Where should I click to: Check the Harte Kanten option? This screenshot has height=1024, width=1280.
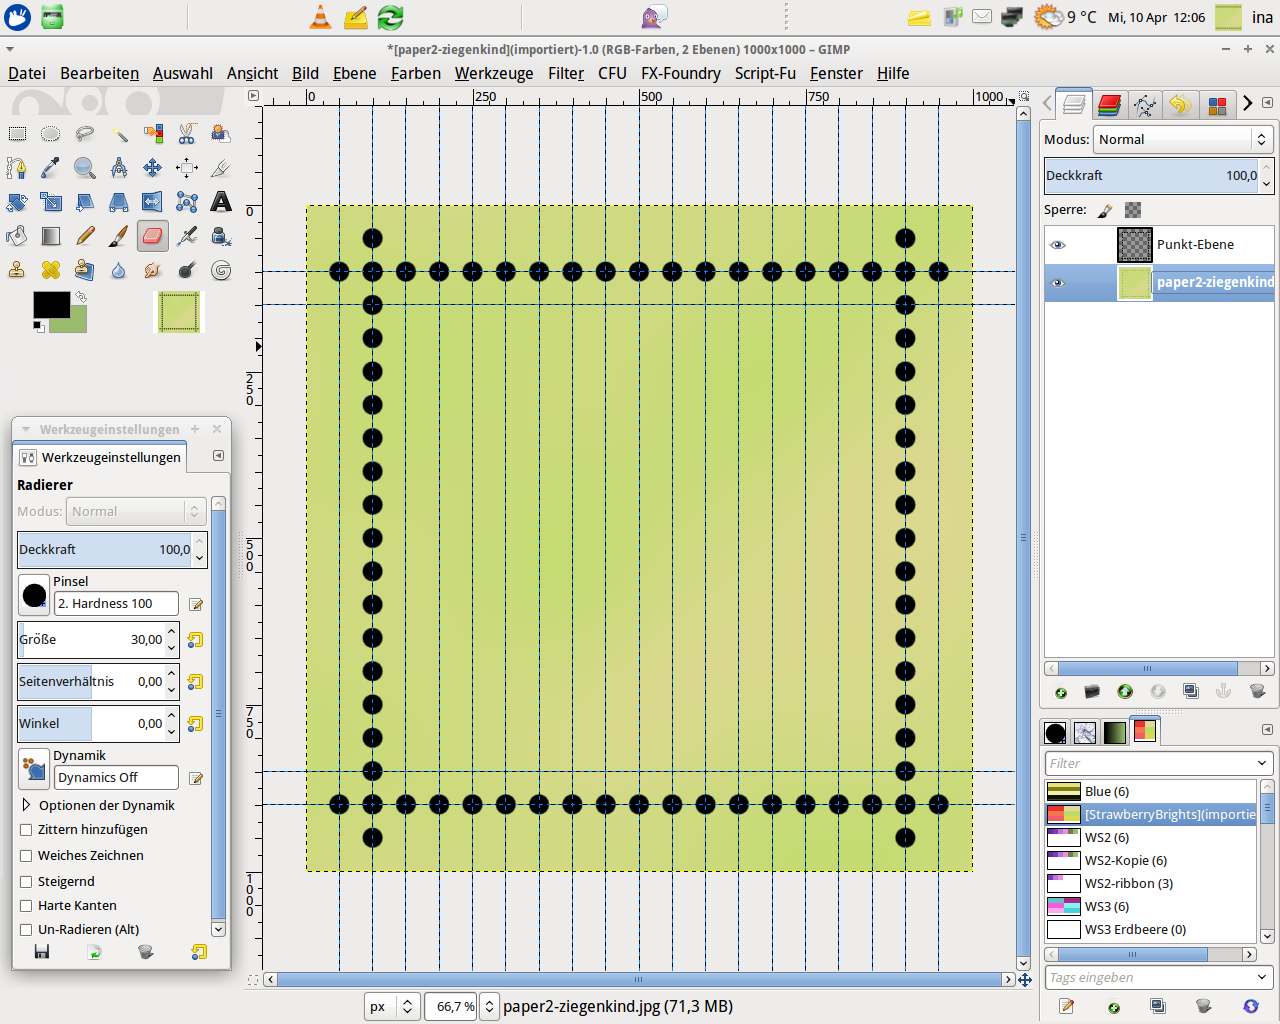(27, 906)
